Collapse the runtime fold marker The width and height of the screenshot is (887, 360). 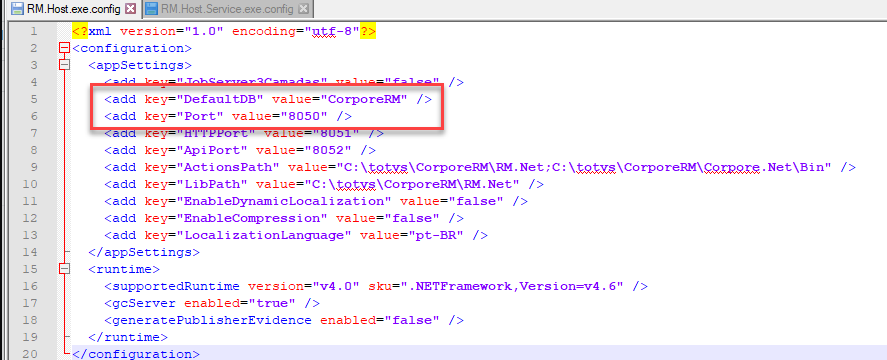coord(64,269)
